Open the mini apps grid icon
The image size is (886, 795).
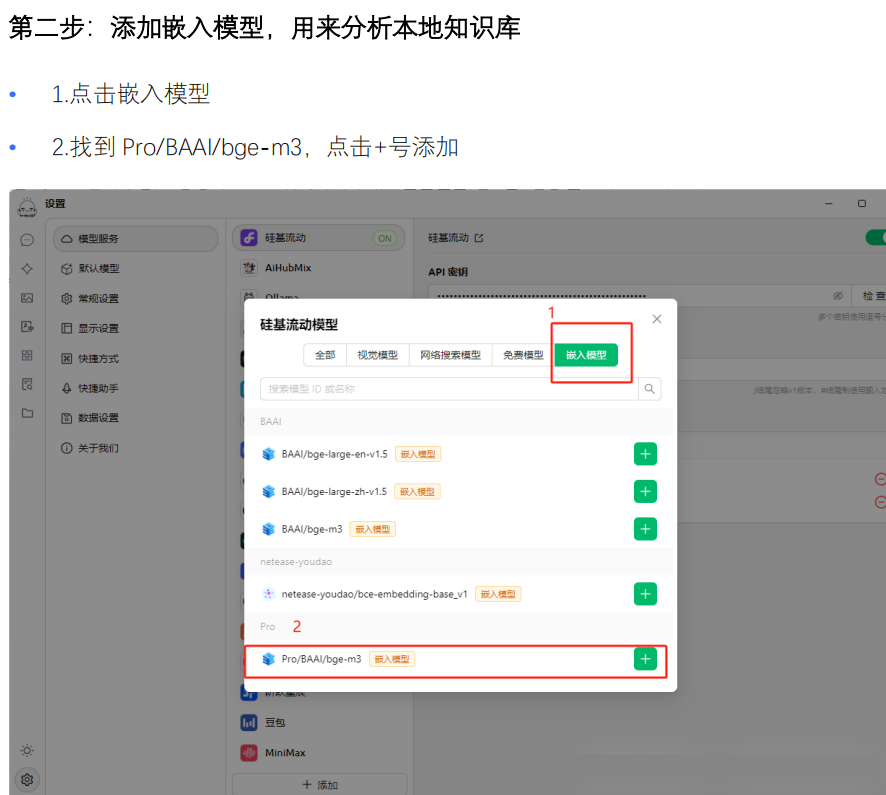coord(27,357)
